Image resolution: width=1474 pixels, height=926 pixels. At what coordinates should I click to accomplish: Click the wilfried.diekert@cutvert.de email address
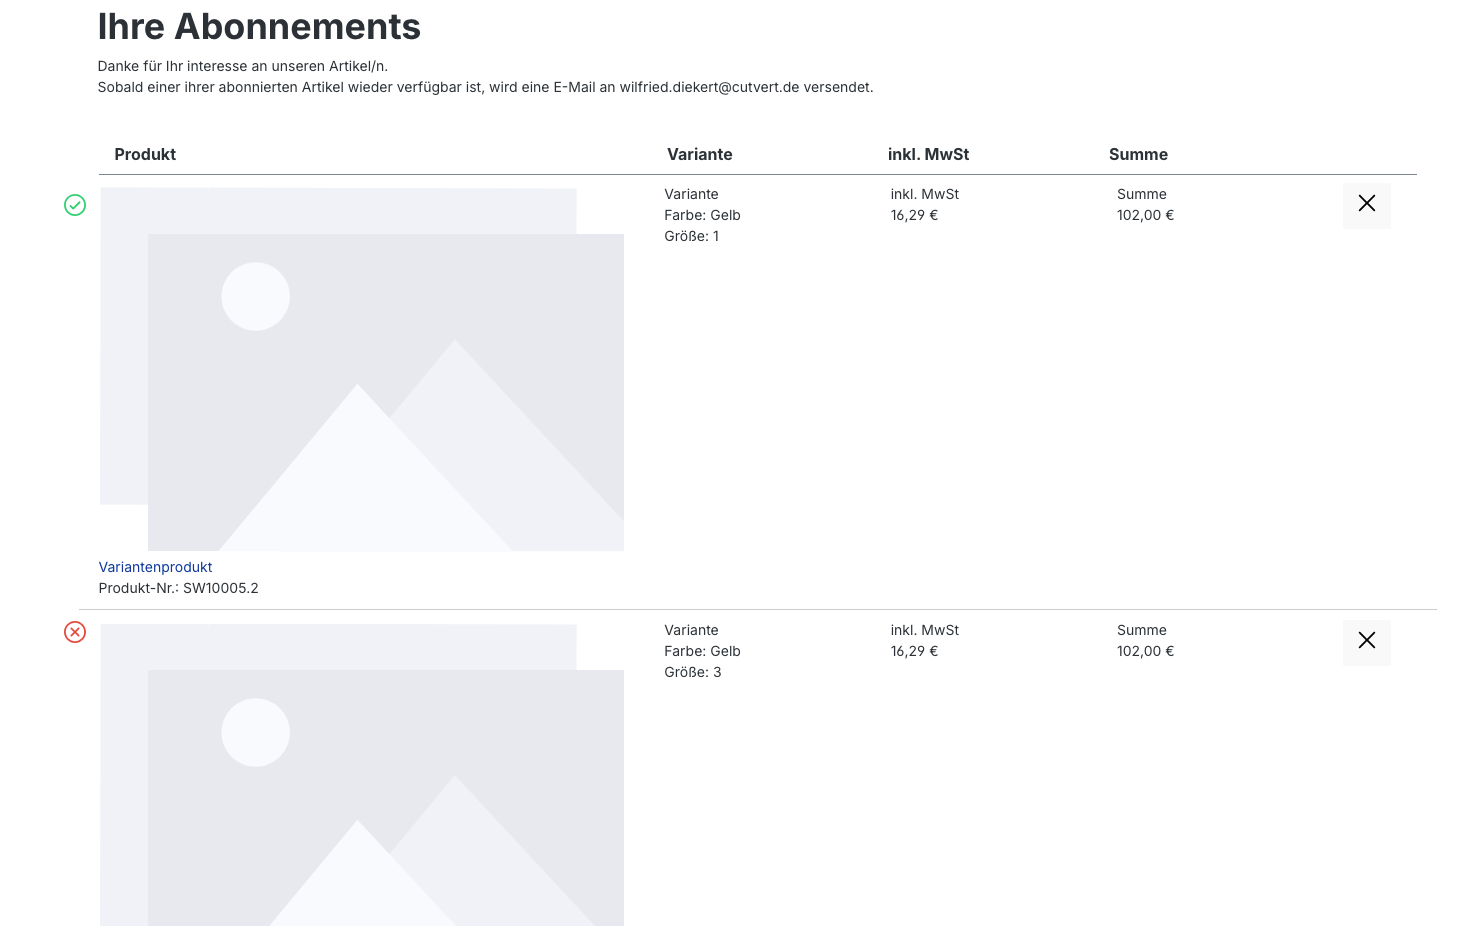click(709, 87)
